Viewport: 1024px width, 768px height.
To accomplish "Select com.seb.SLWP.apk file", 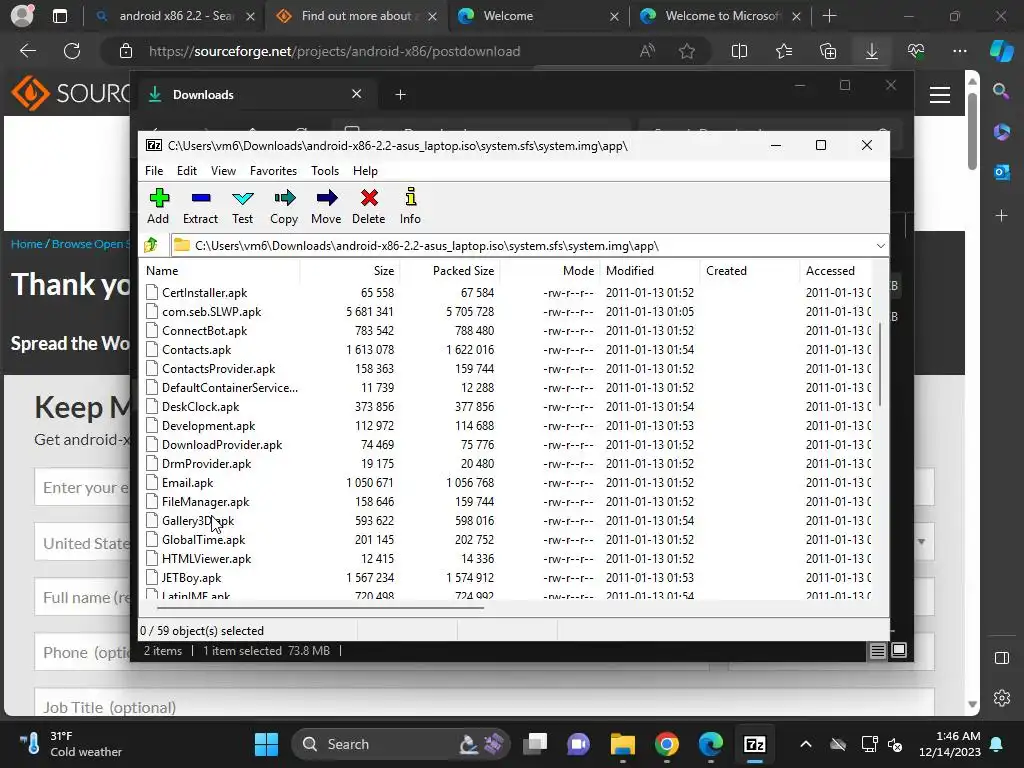I will (x=212, y=312).
